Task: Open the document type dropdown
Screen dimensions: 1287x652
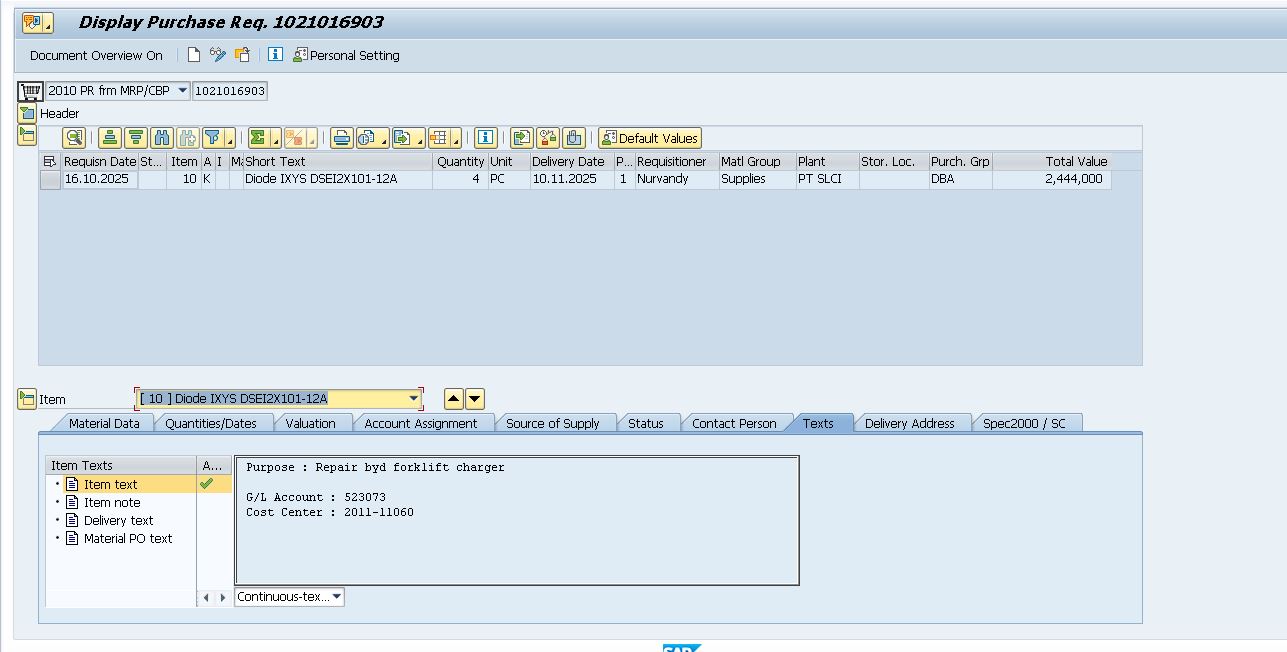Action: coord(182,91)
